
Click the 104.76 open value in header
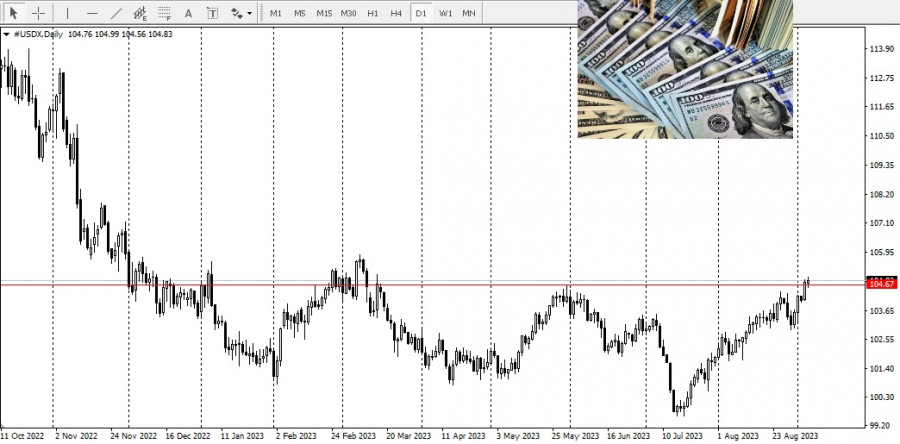point(80,34)
